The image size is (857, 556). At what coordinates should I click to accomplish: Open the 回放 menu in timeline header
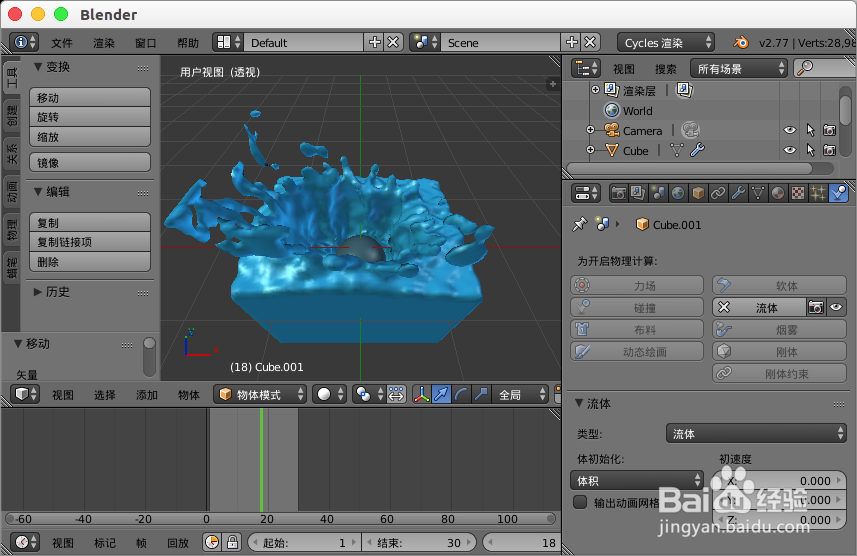click(178, 543)
